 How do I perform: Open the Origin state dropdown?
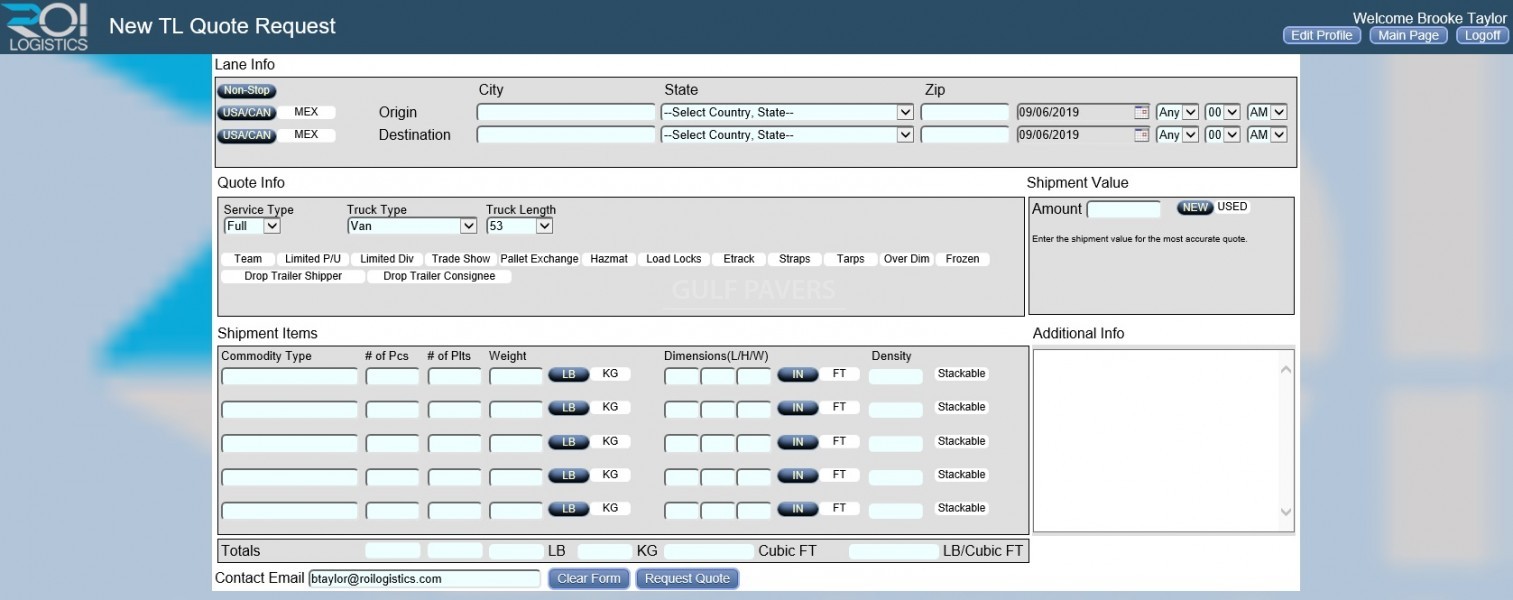(787, 112)
